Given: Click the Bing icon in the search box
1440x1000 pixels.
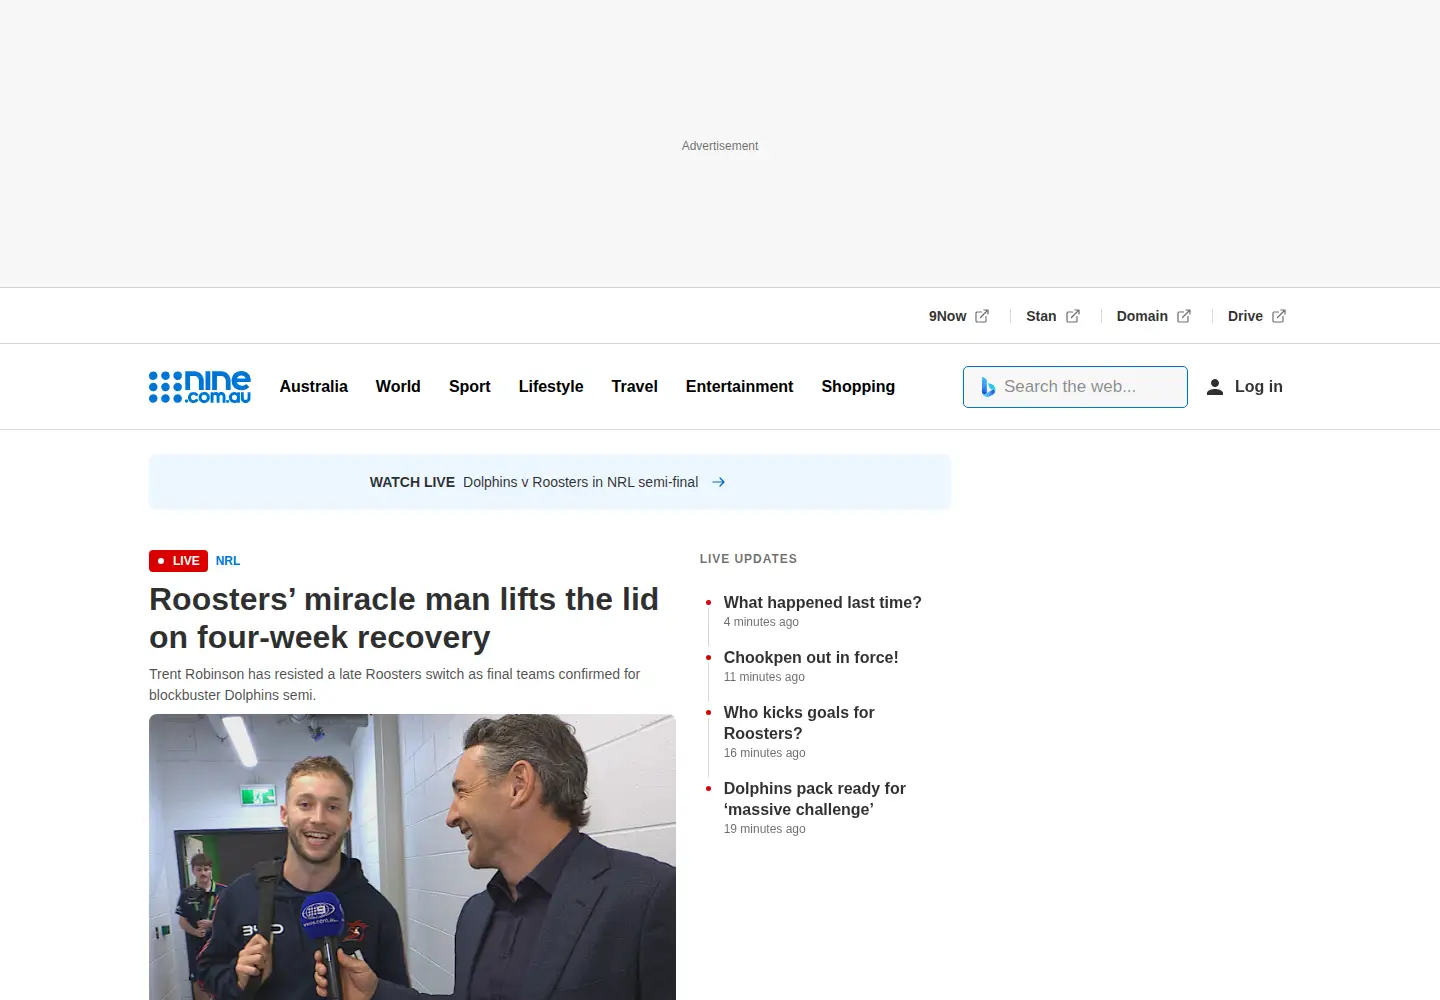Looking at the screenshot, I should 988,387.
